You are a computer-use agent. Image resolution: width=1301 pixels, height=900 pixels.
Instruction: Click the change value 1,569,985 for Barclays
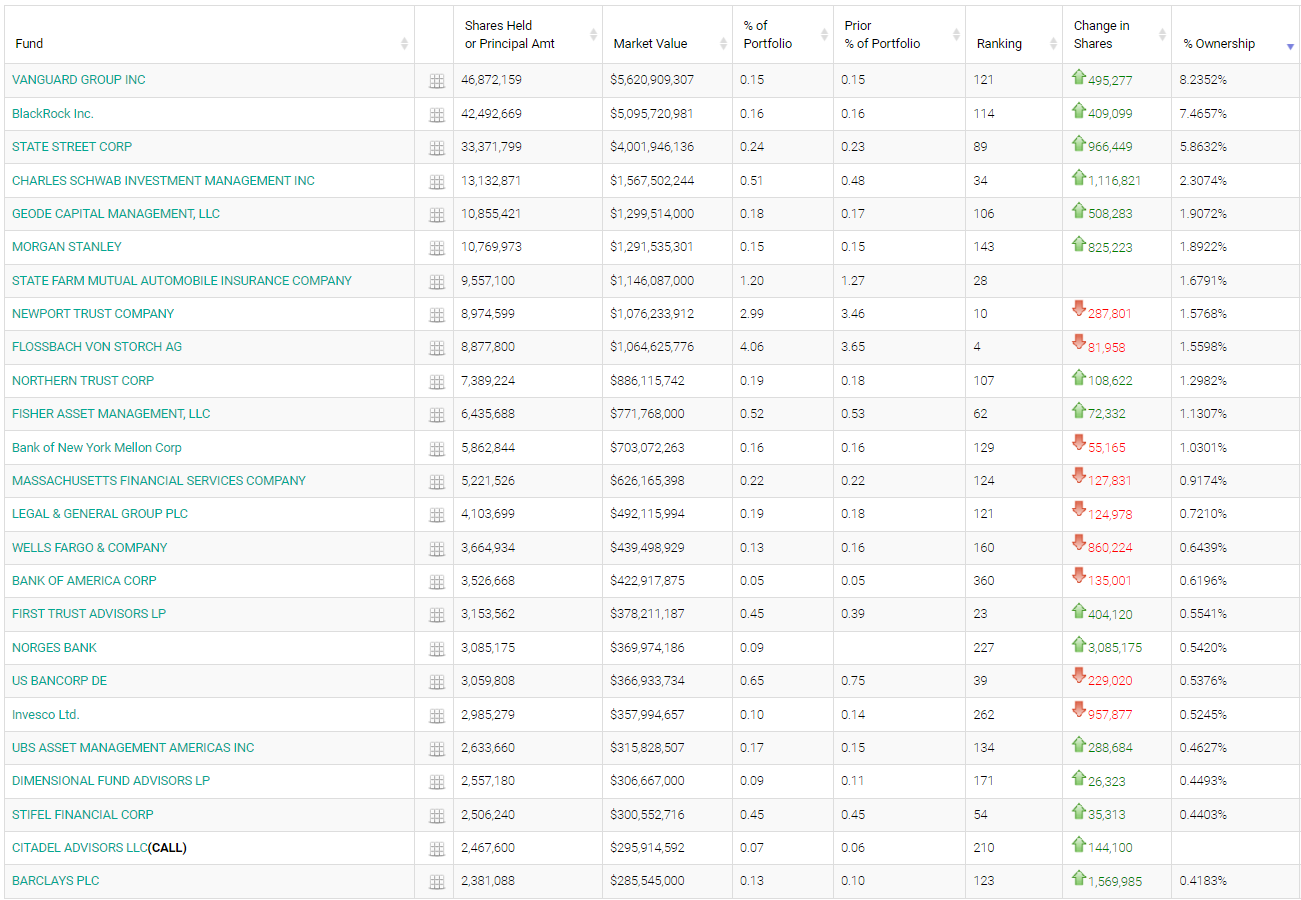pyautogui.click(x=1115, y=882)
